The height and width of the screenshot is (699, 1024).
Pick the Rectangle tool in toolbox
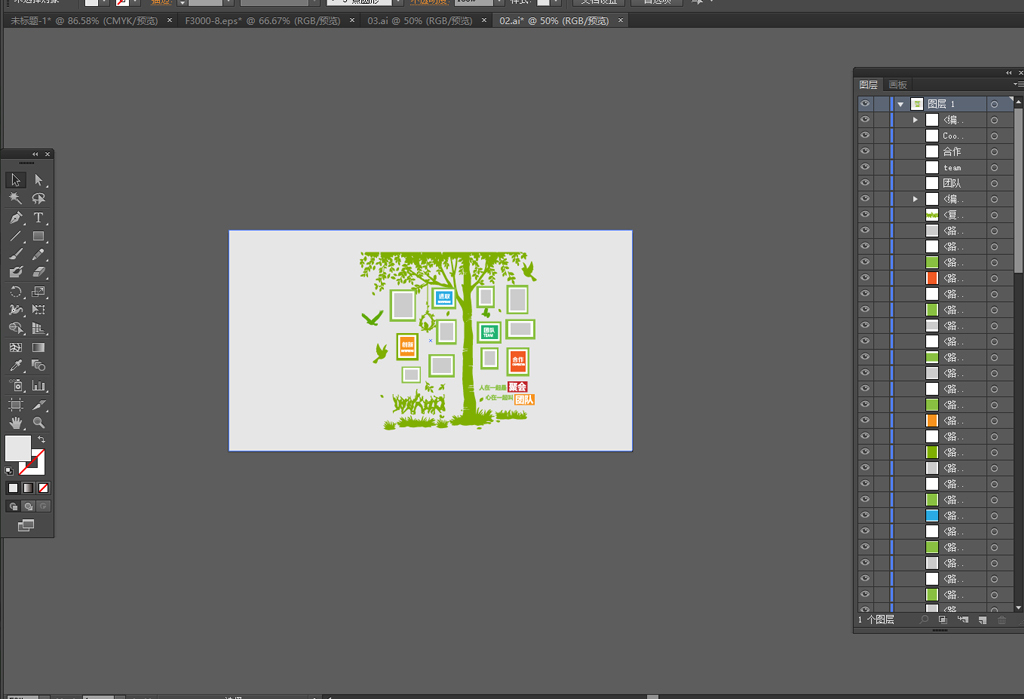click(x=39, y=237)
